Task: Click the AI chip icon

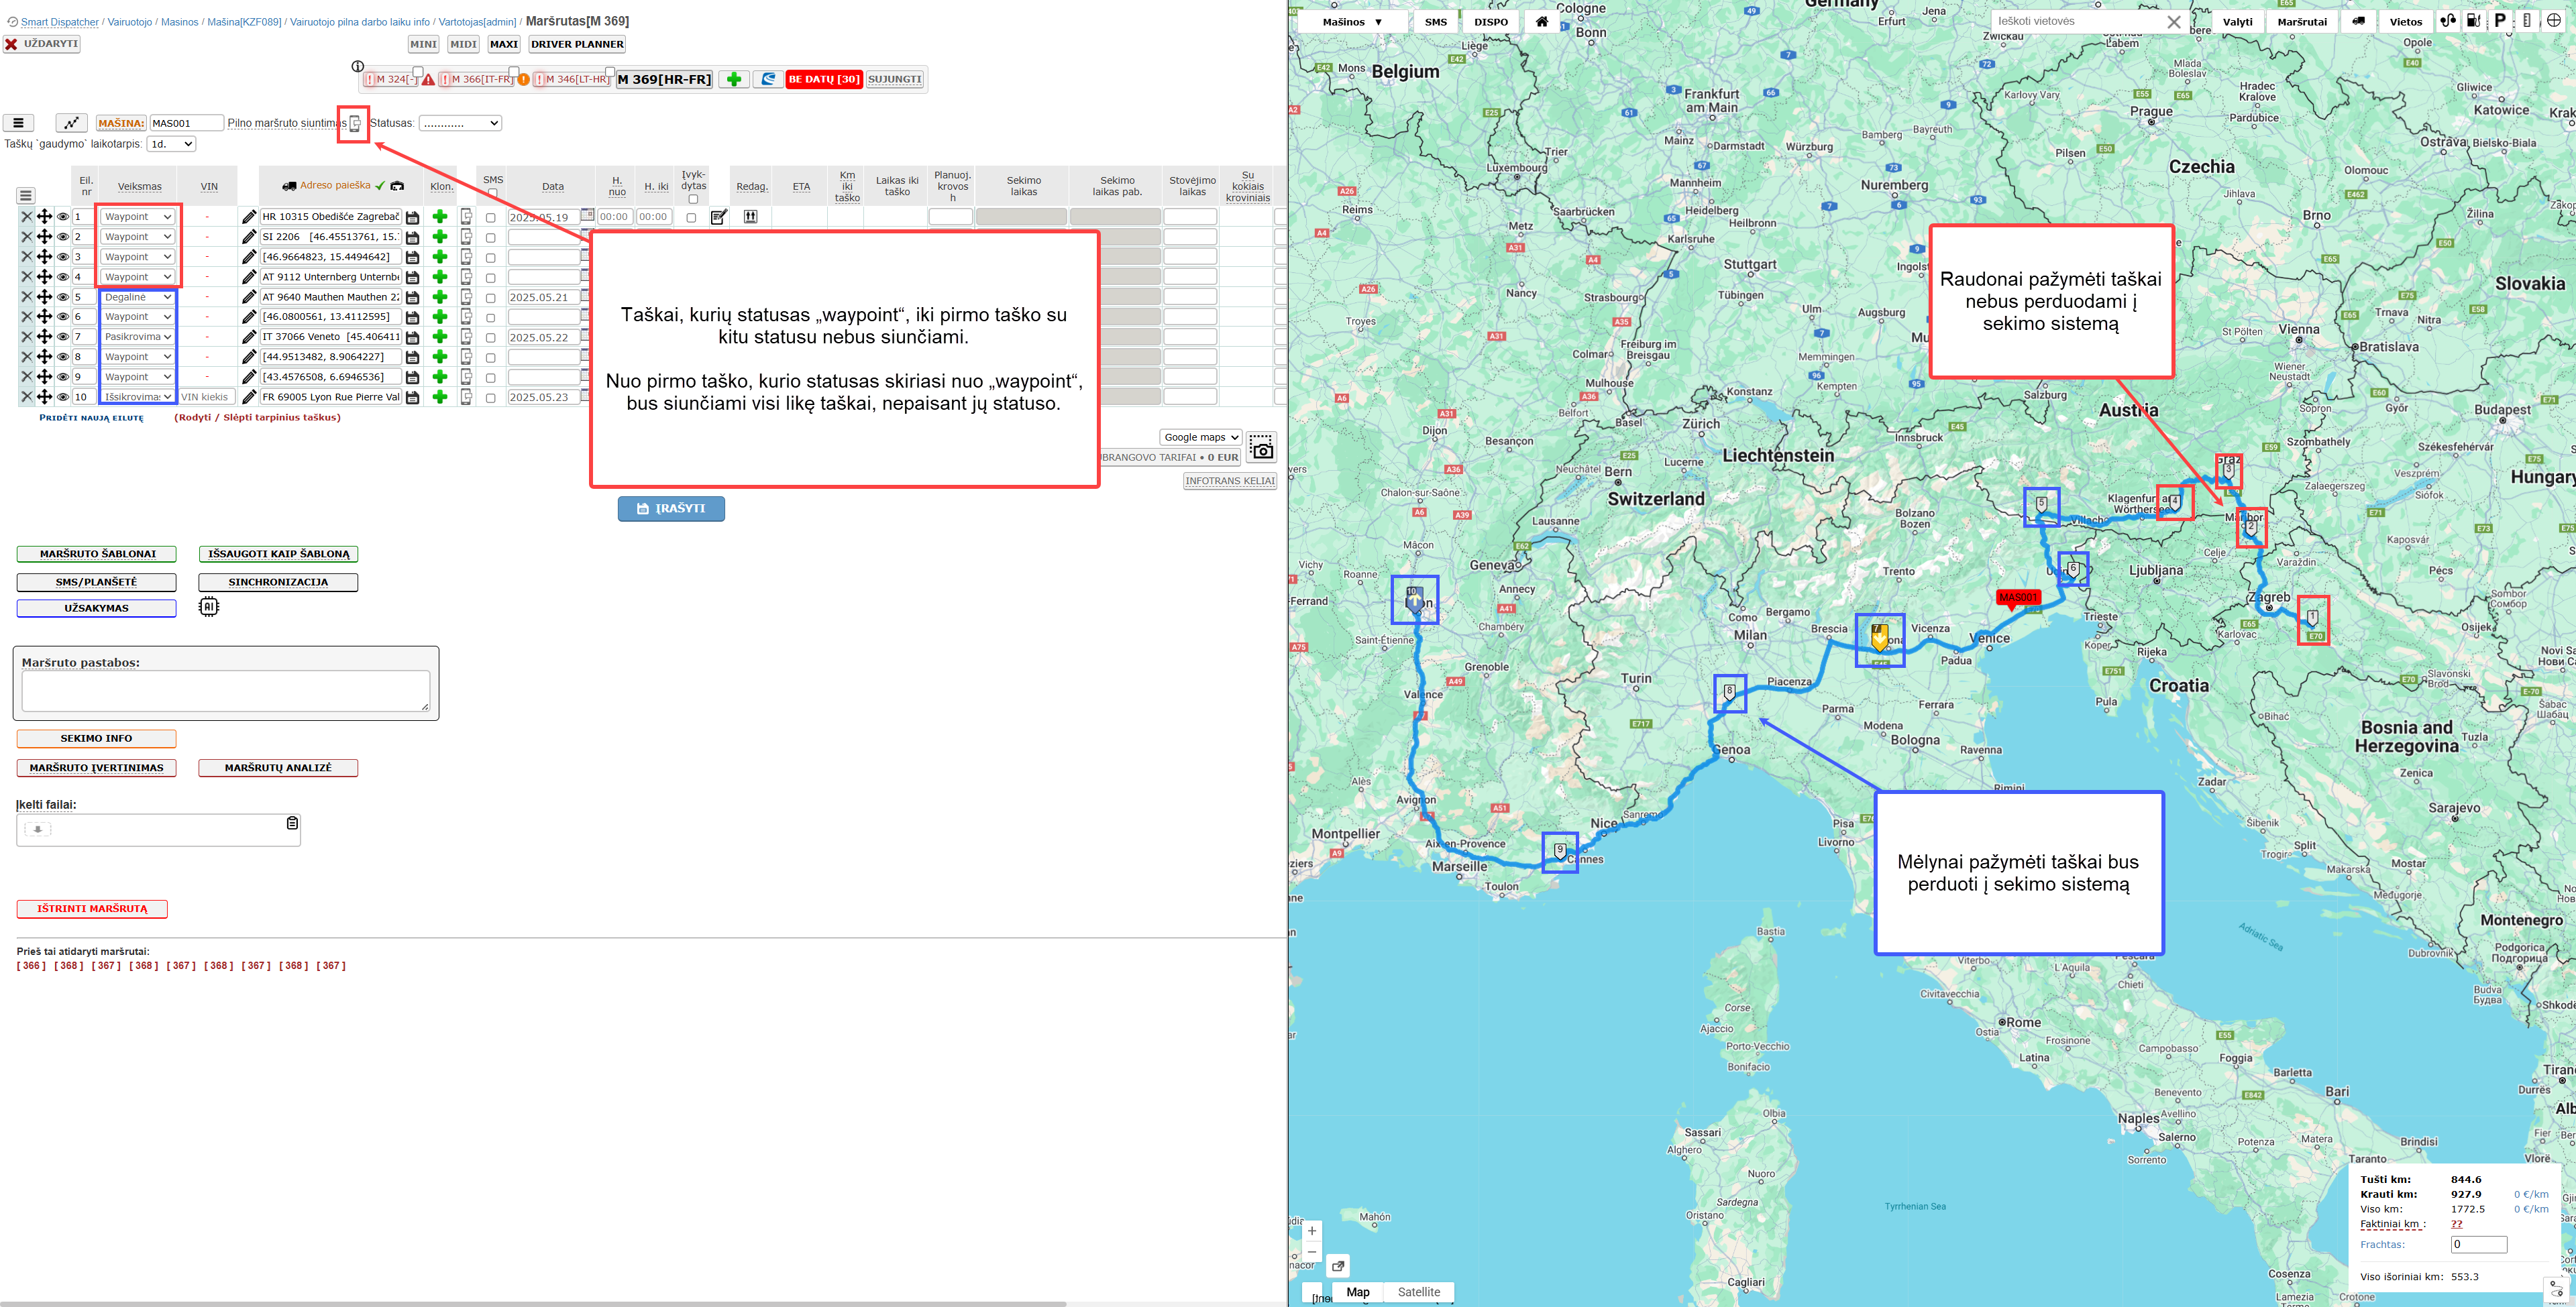Action: (x=208, y=607)
